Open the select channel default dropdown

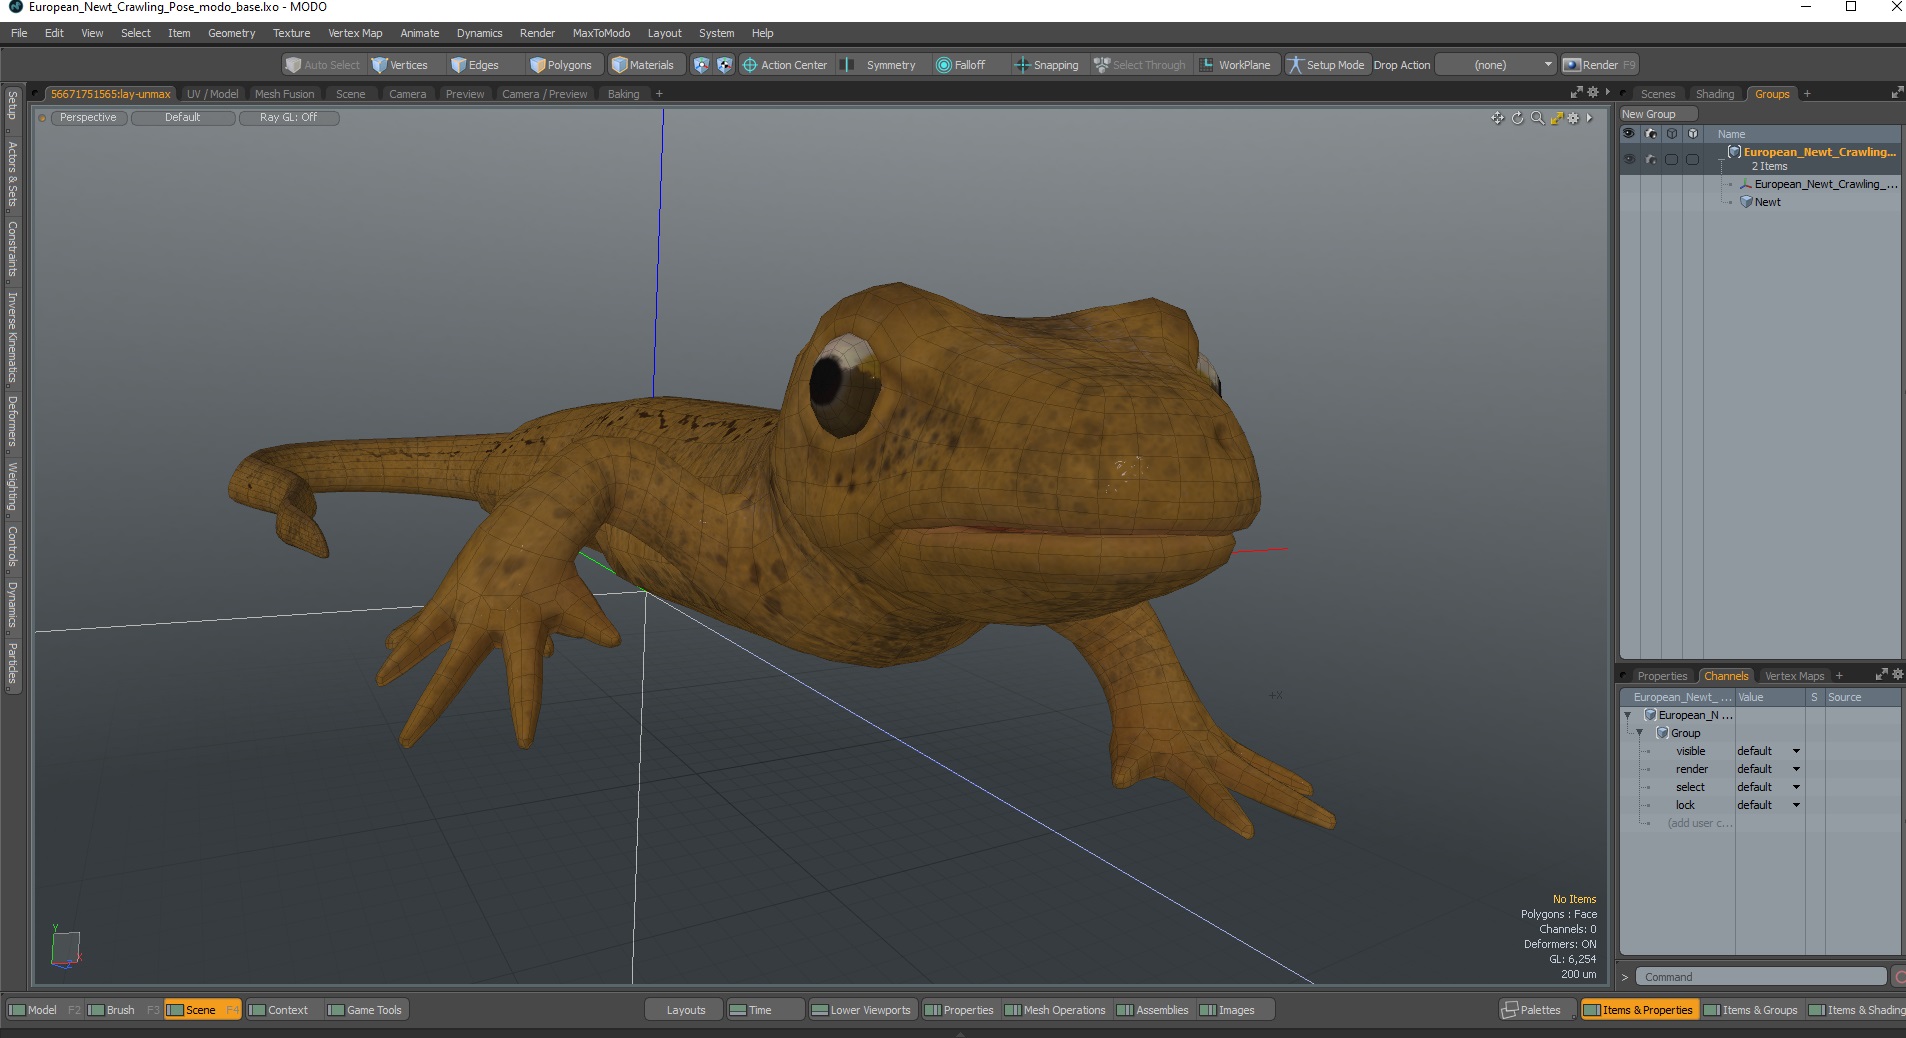[x=1769, y=787]
